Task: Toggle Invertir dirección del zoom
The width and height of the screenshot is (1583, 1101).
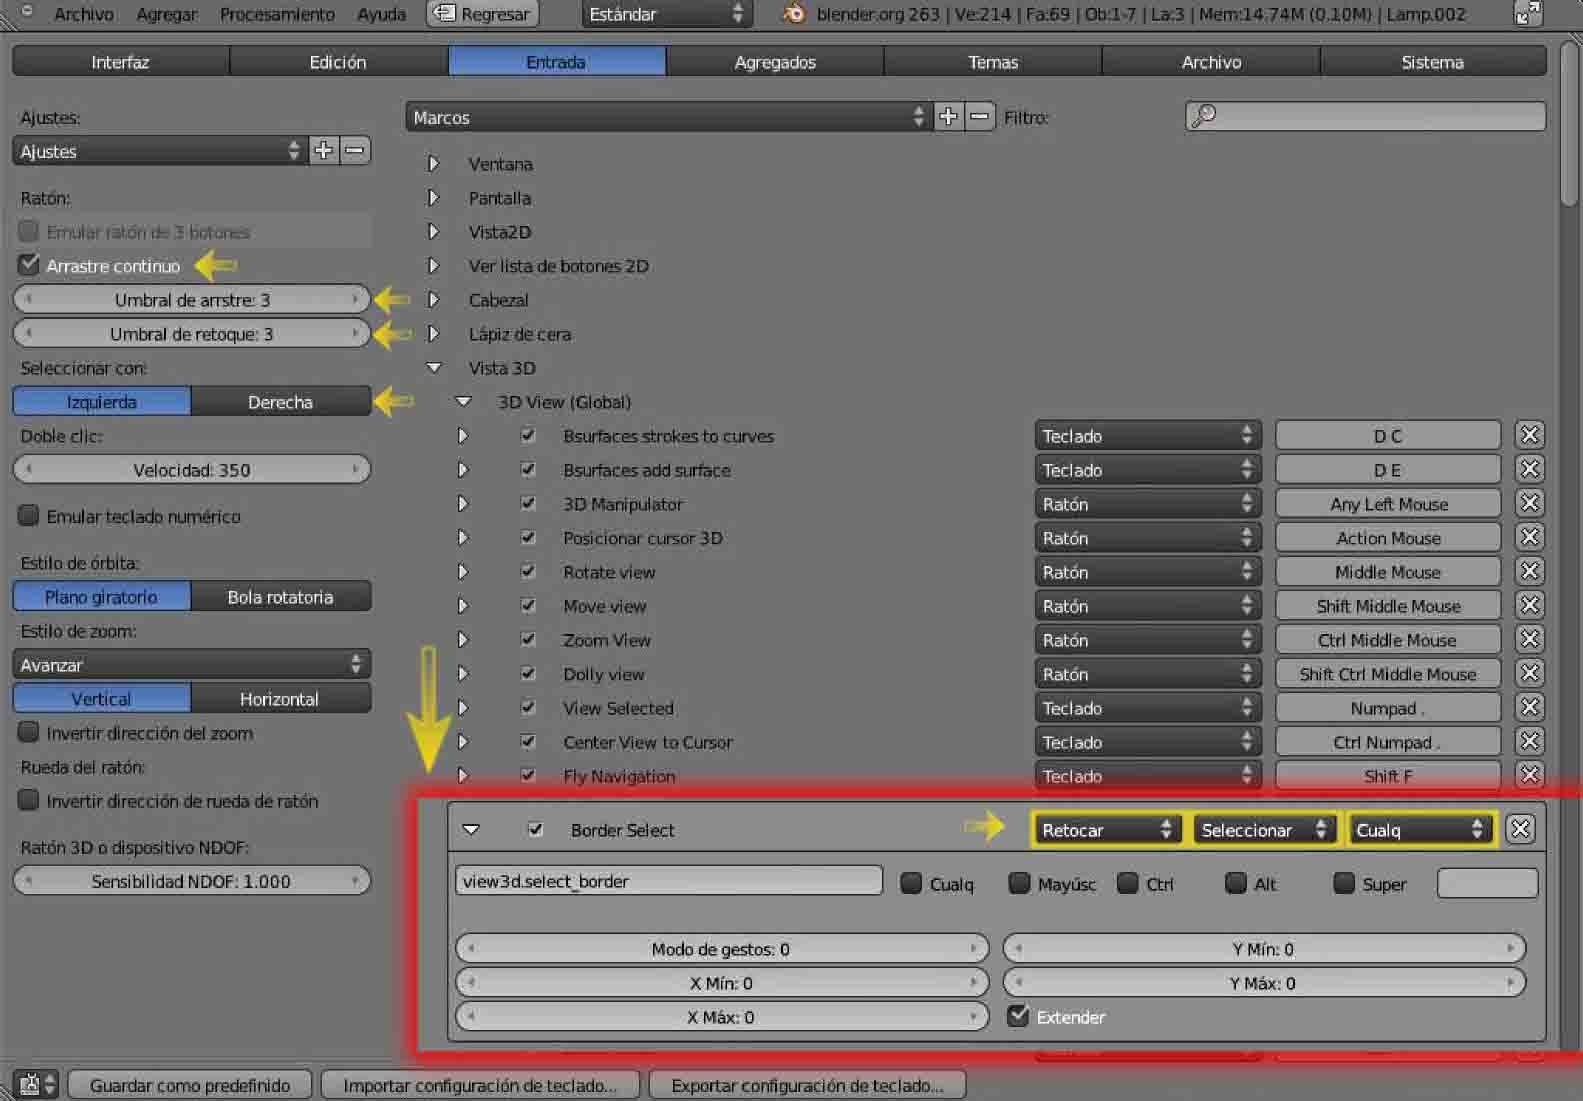Action: point(29,732)
